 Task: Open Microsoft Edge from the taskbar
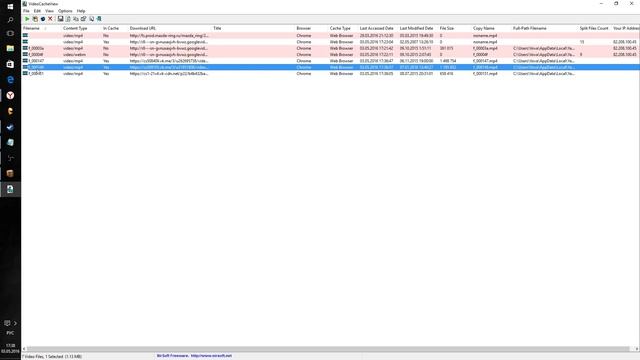pos(10,80)
